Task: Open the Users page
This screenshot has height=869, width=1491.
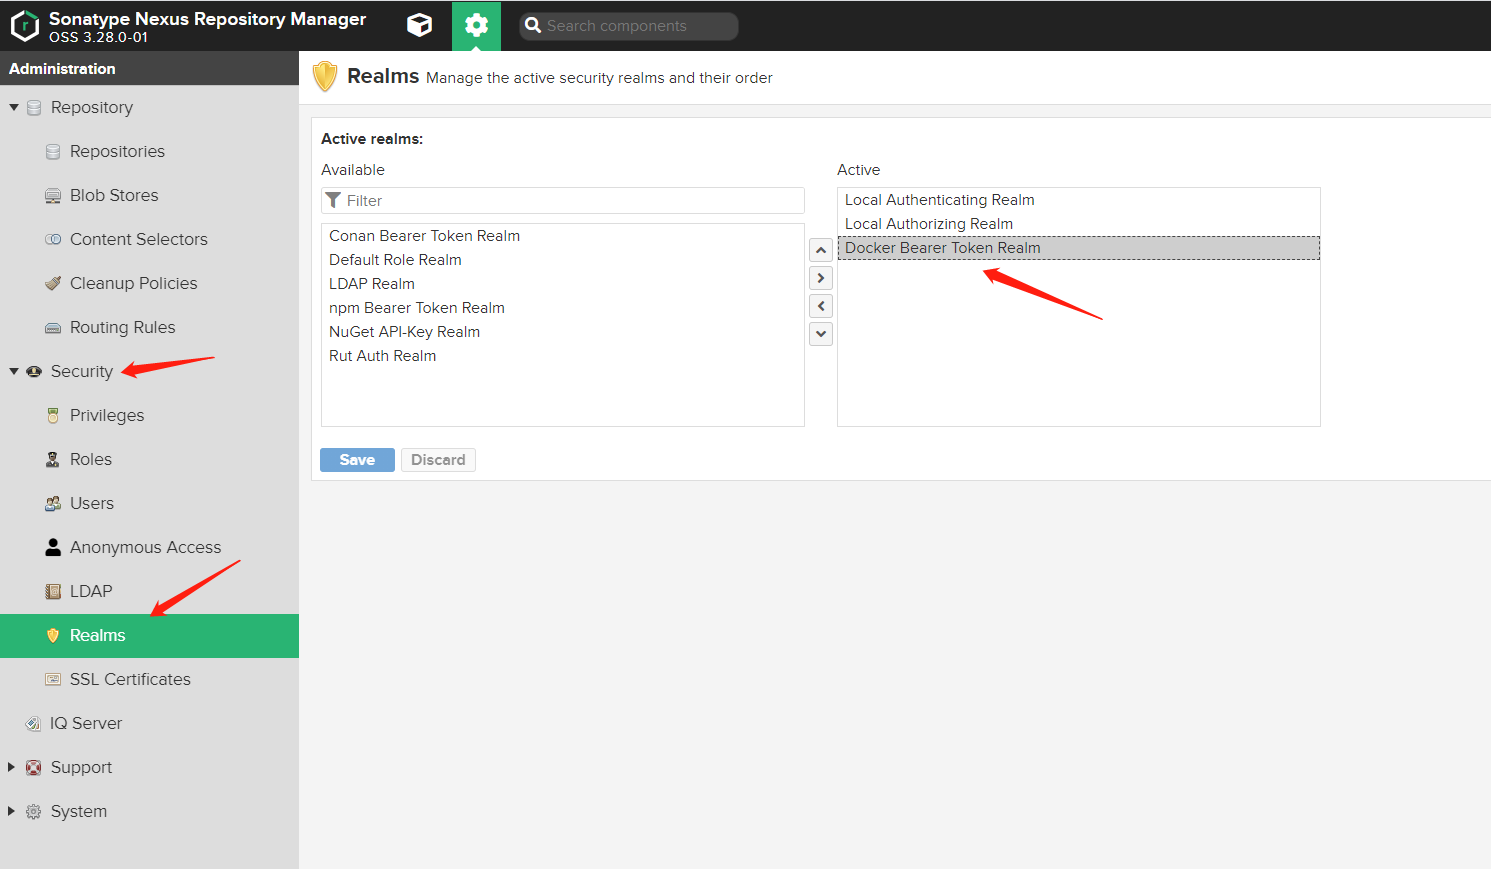Action: 149,503
